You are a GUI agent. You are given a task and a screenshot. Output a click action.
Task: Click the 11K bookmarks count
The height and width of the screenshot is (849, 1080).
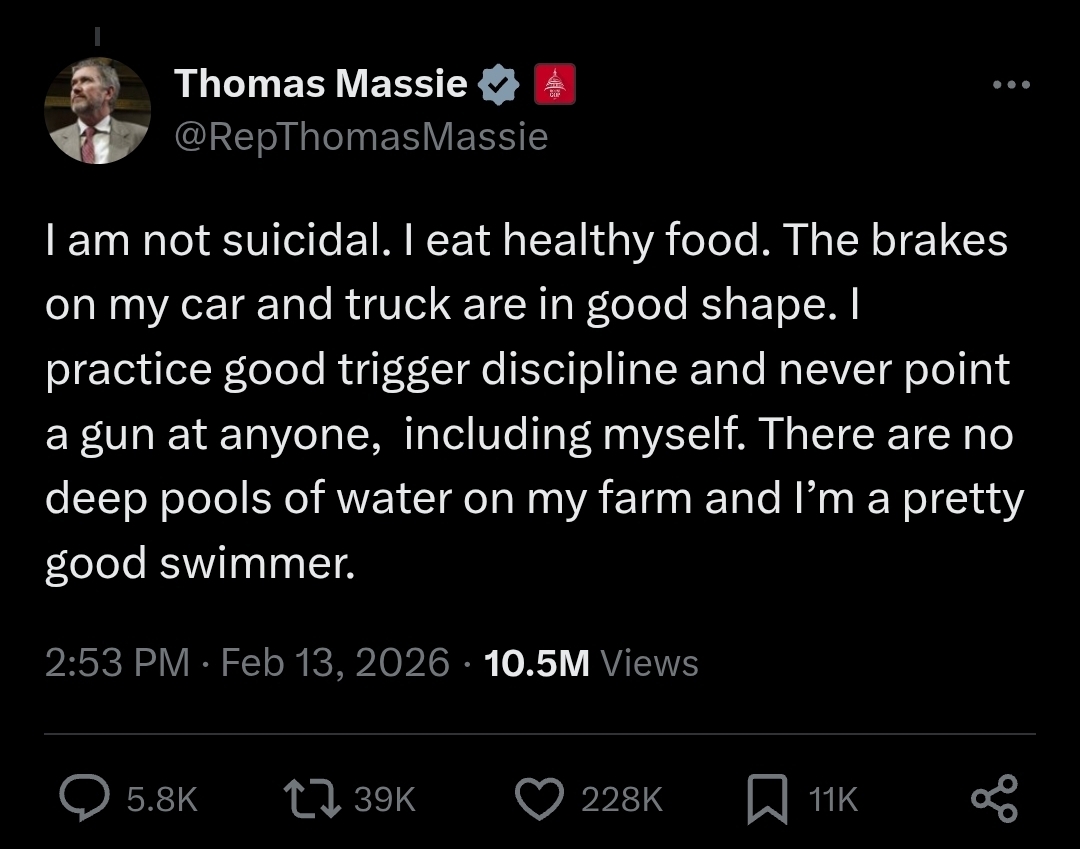[x=832, y=799]
